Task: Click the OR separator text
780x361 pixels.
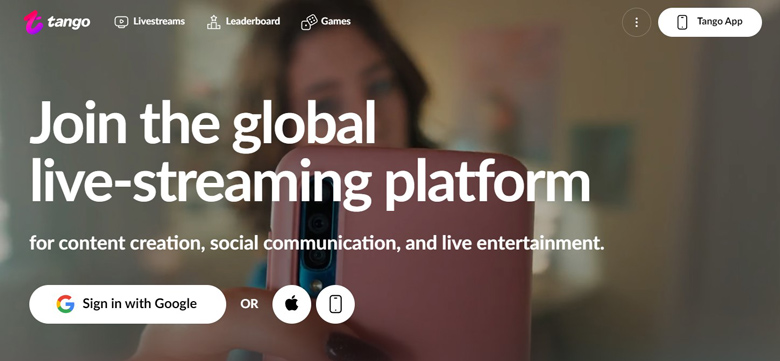Action: click(249, 304)
